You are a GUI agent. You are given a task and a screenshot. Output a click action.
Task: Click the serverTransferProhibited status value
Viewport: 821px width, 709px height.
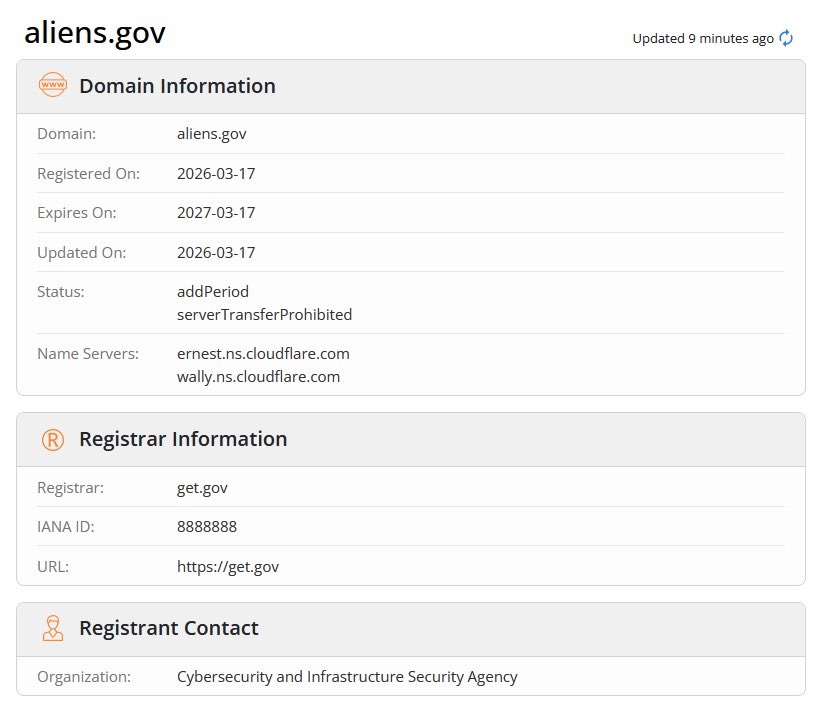264,314
